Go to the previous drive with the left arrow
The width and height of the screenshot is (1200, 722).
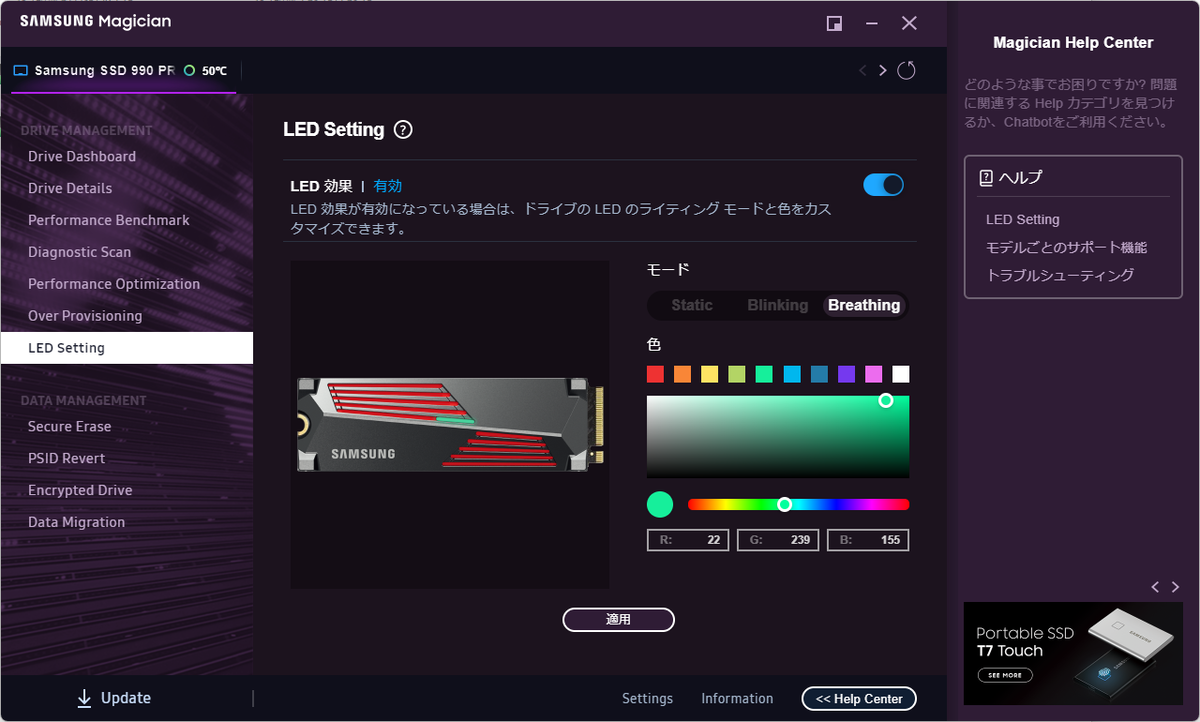tap(863, 70)
